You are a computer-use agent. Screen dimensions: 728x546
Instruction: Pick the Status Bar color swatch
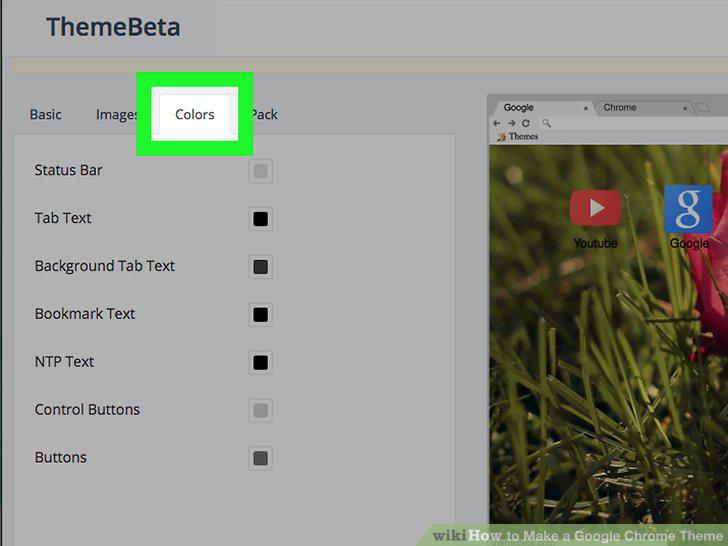tap(260, 171)
